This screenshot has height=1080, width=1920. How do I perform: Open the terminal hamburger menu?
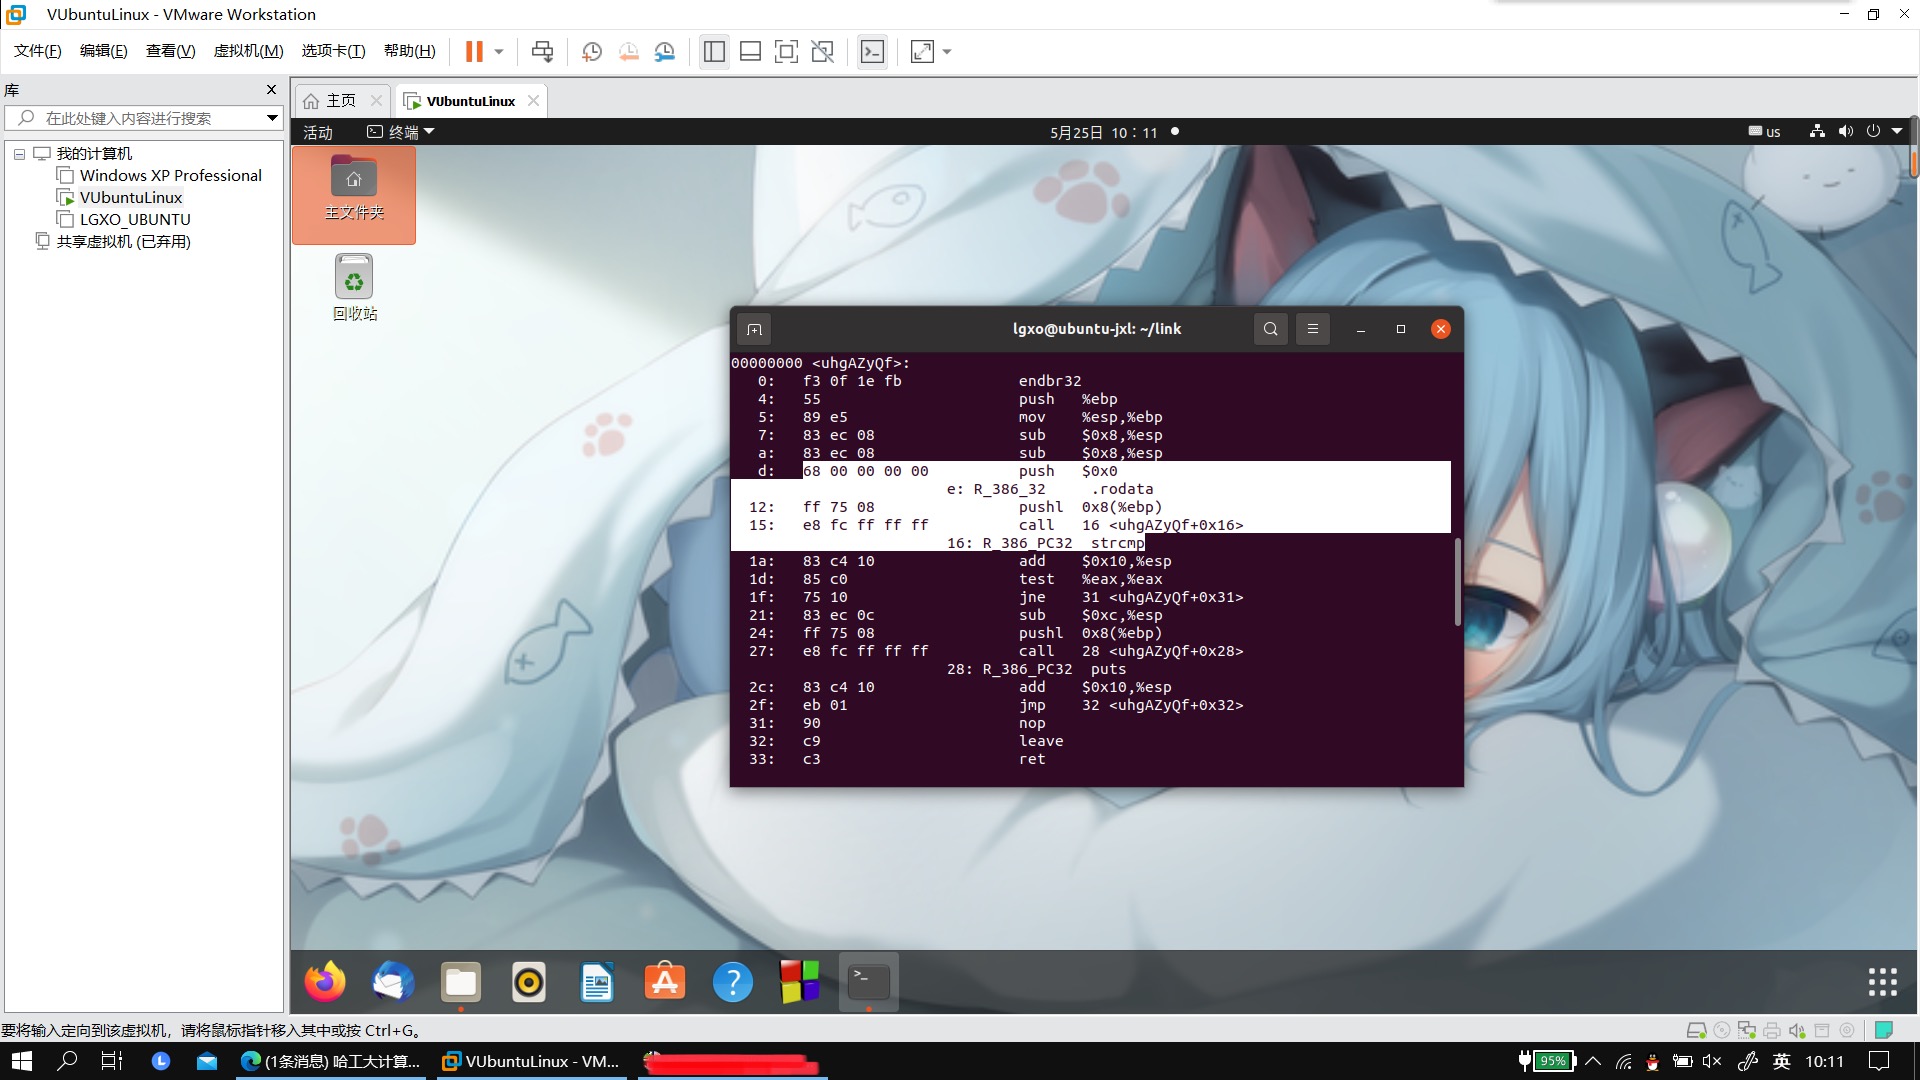(1313, 329)
